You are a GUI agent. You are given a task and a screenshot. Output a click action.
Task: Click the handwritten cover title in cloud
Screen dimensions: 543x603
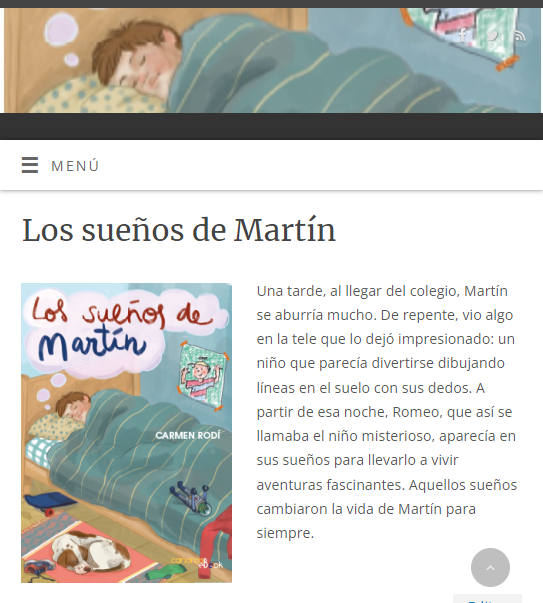(x=119, y=327)
